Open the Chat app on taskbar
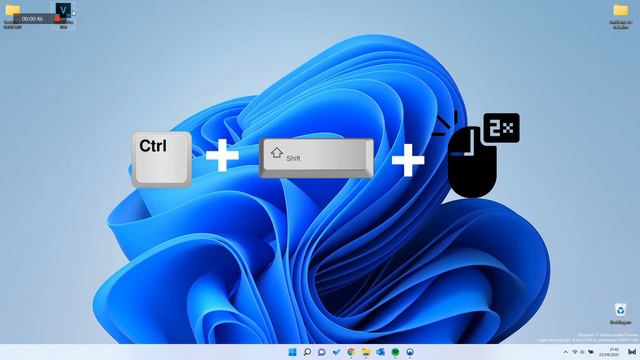The width and height of the screenshot is (640, 360). (322, 352)
